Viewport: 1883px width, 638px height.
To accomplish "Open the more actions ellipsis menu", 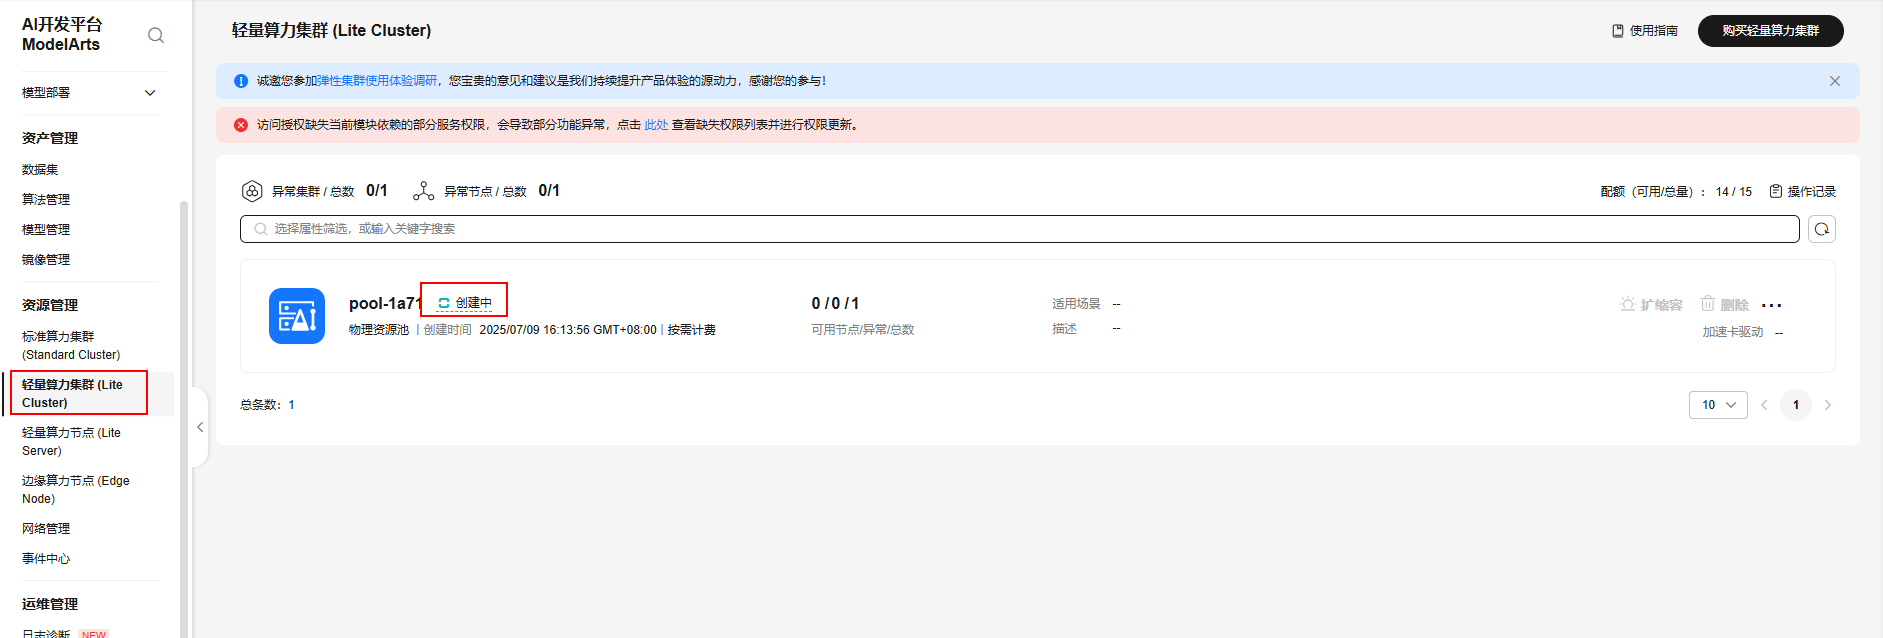I will point(1772,305).
